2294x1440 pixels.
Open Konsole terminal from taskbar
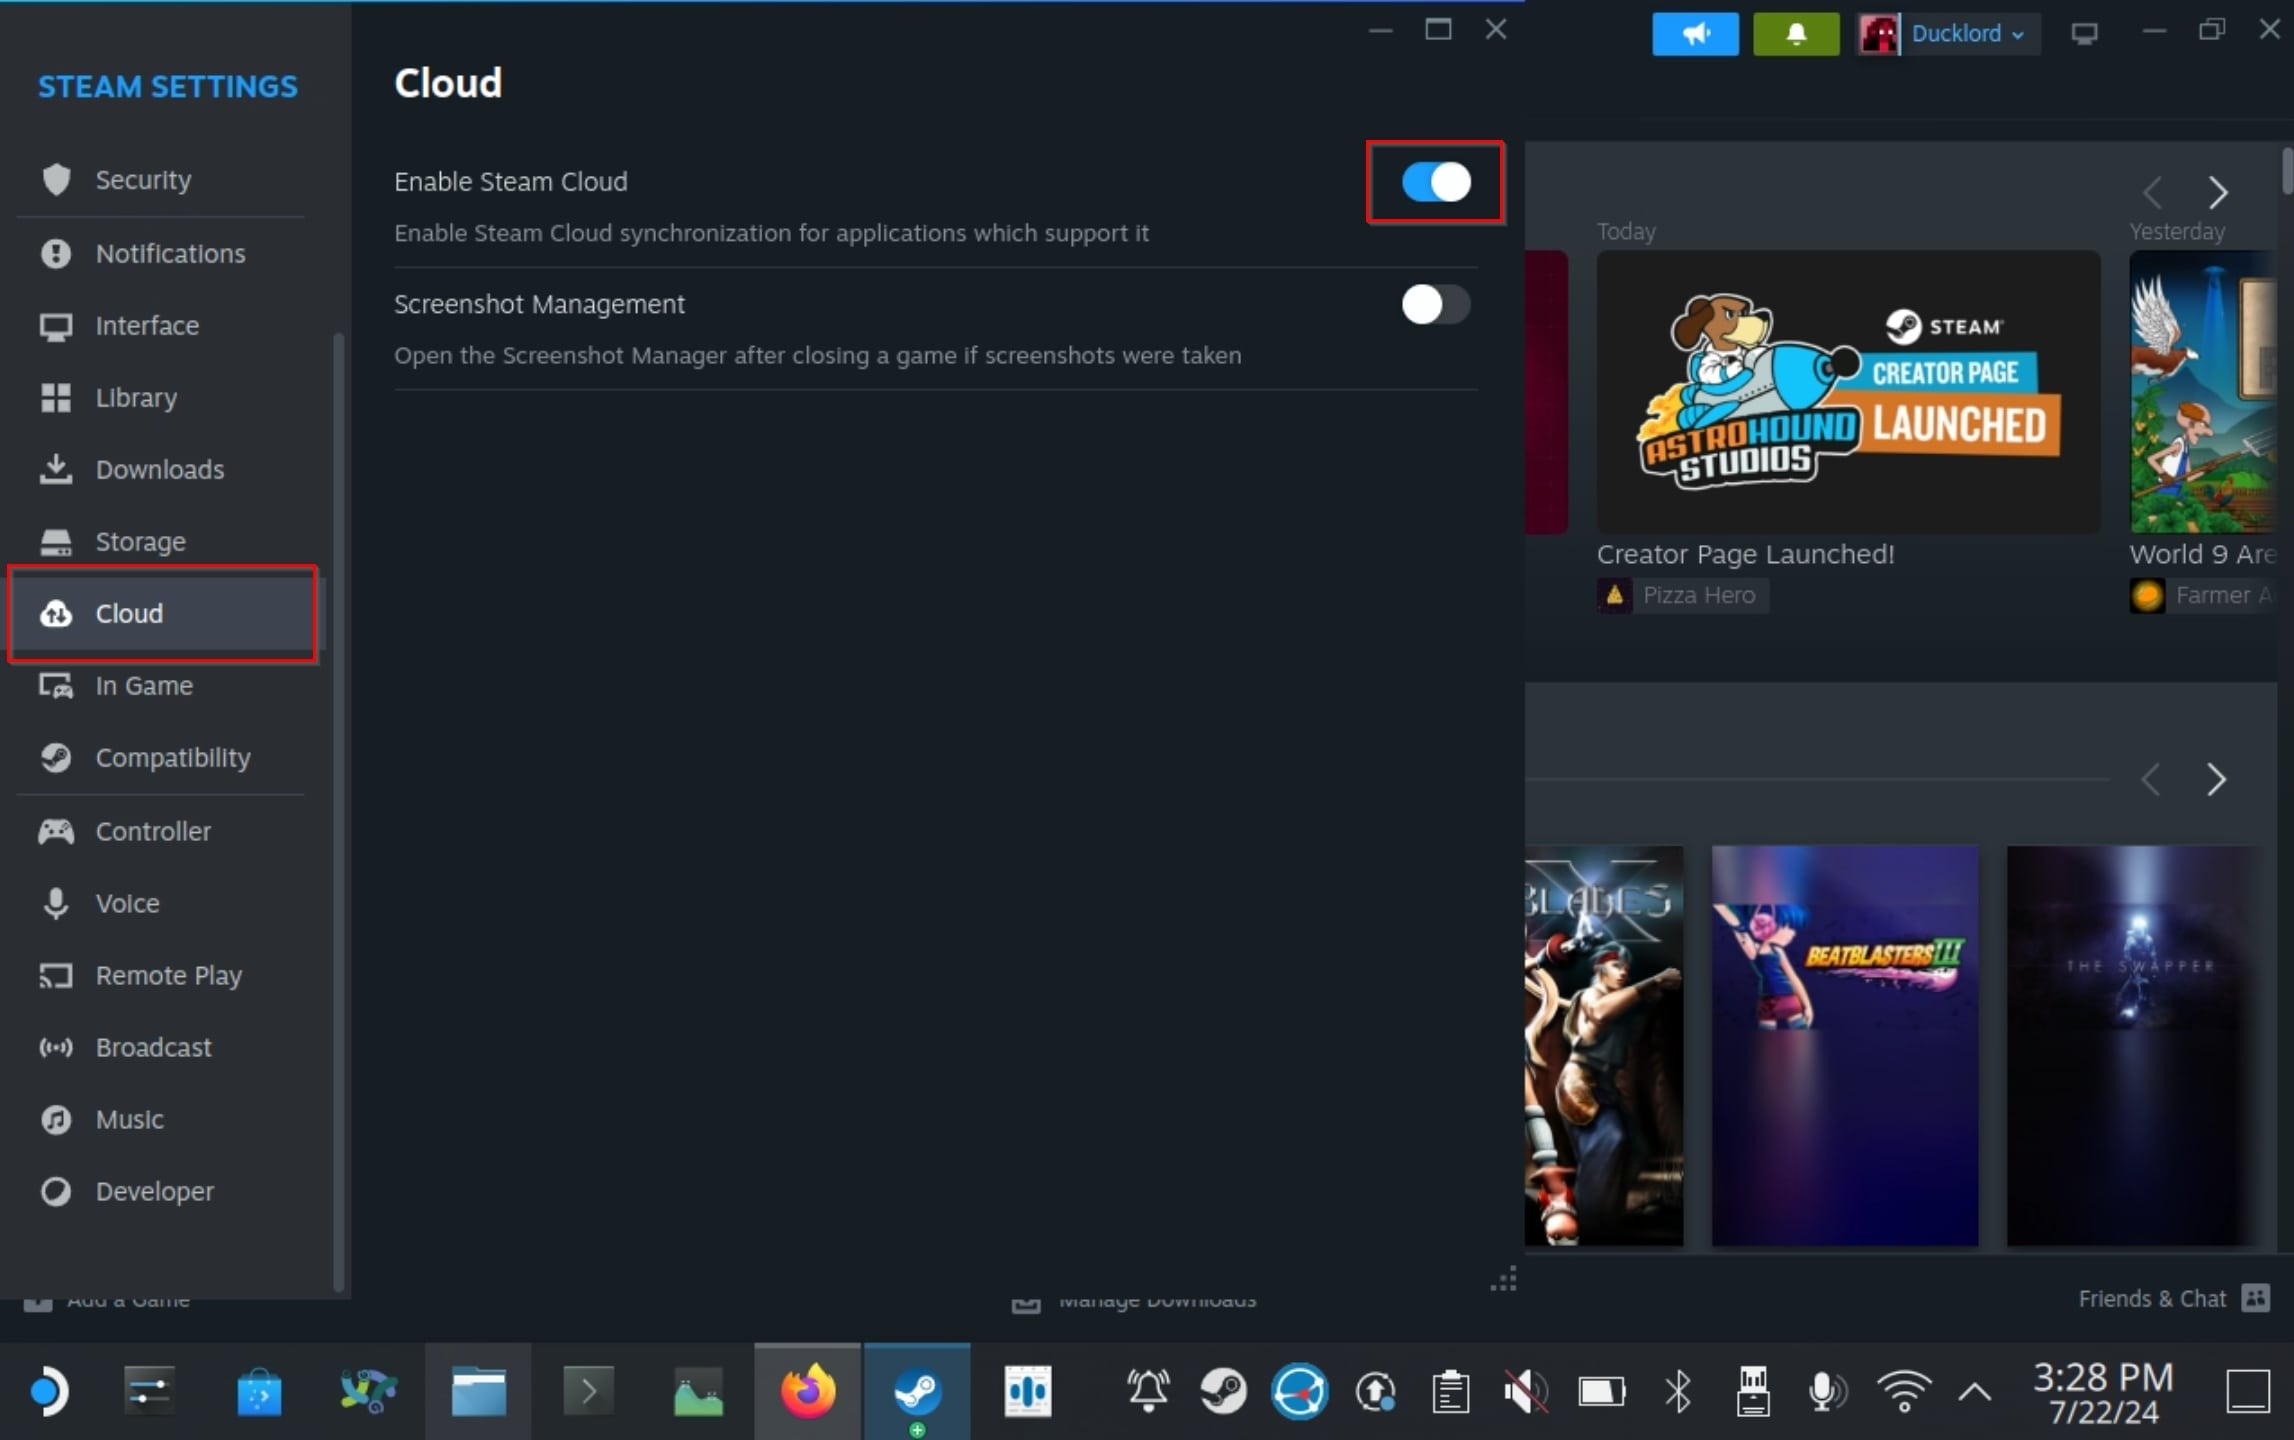coord(588,1391)
